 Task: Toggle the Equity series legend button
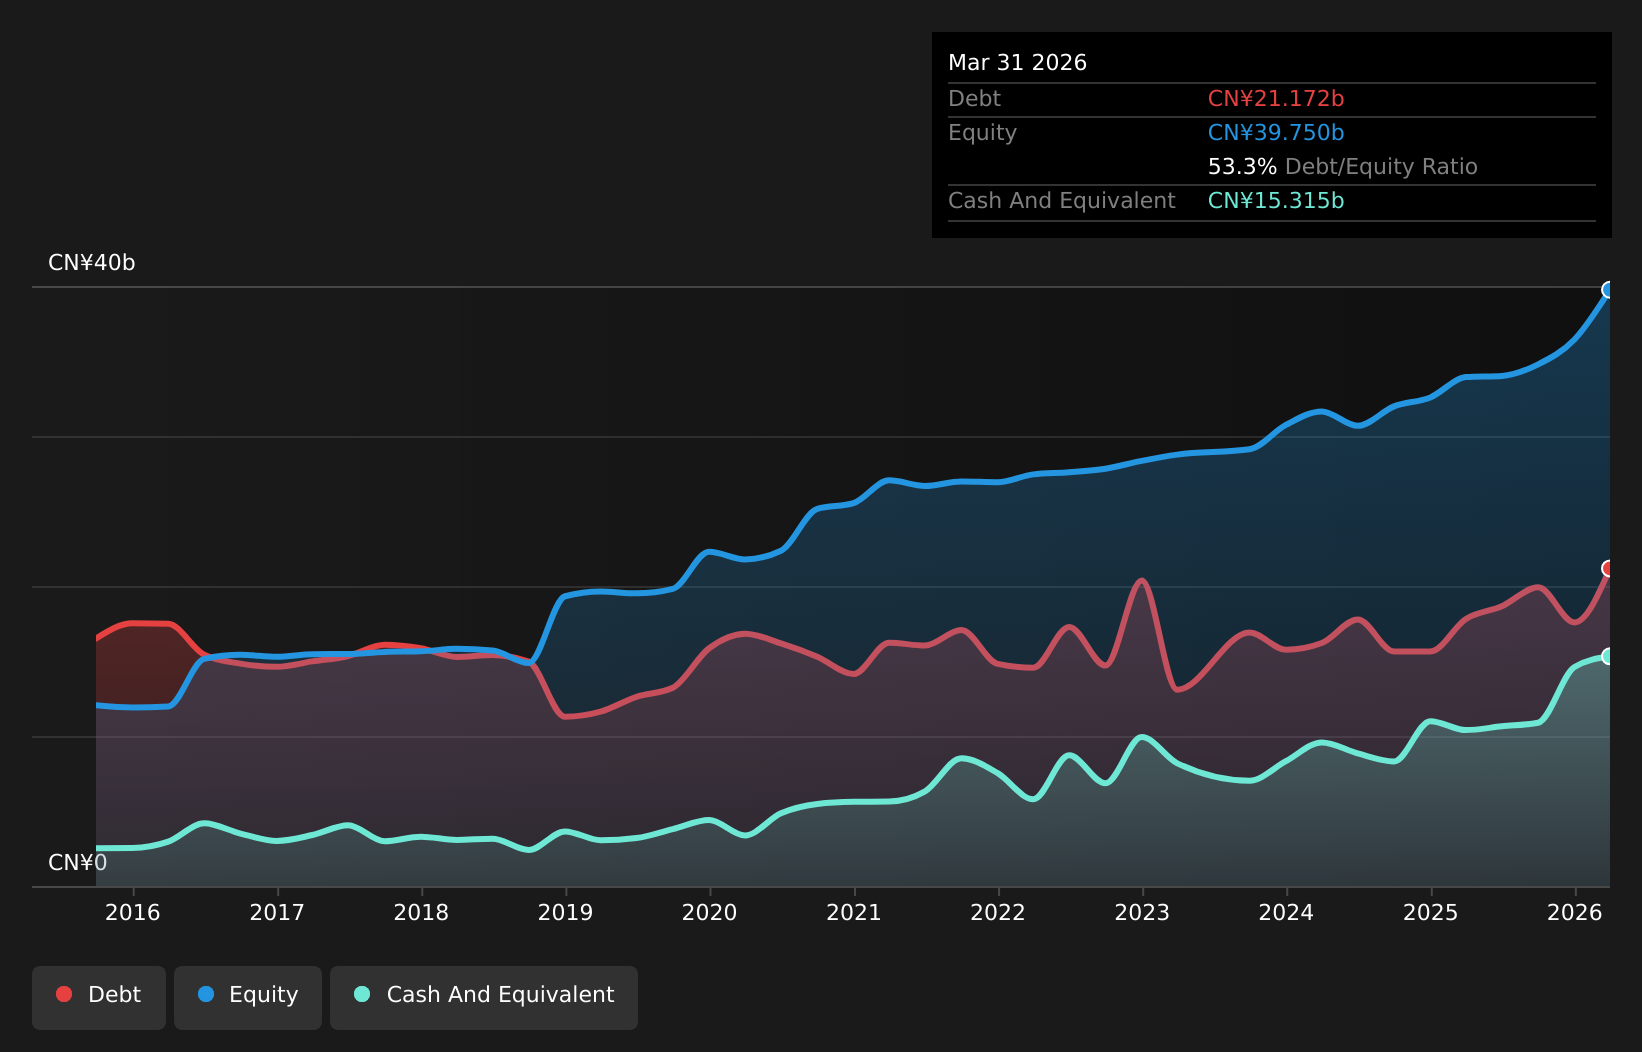tap(248, 997)
